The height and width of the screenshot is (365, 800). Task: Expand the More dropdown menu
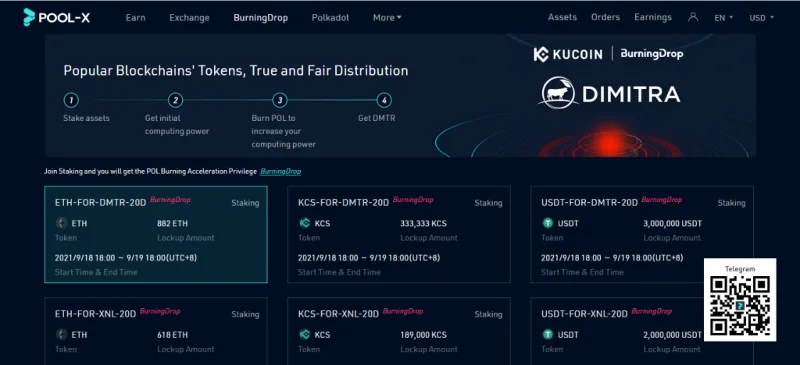click(x=387, y=18)
